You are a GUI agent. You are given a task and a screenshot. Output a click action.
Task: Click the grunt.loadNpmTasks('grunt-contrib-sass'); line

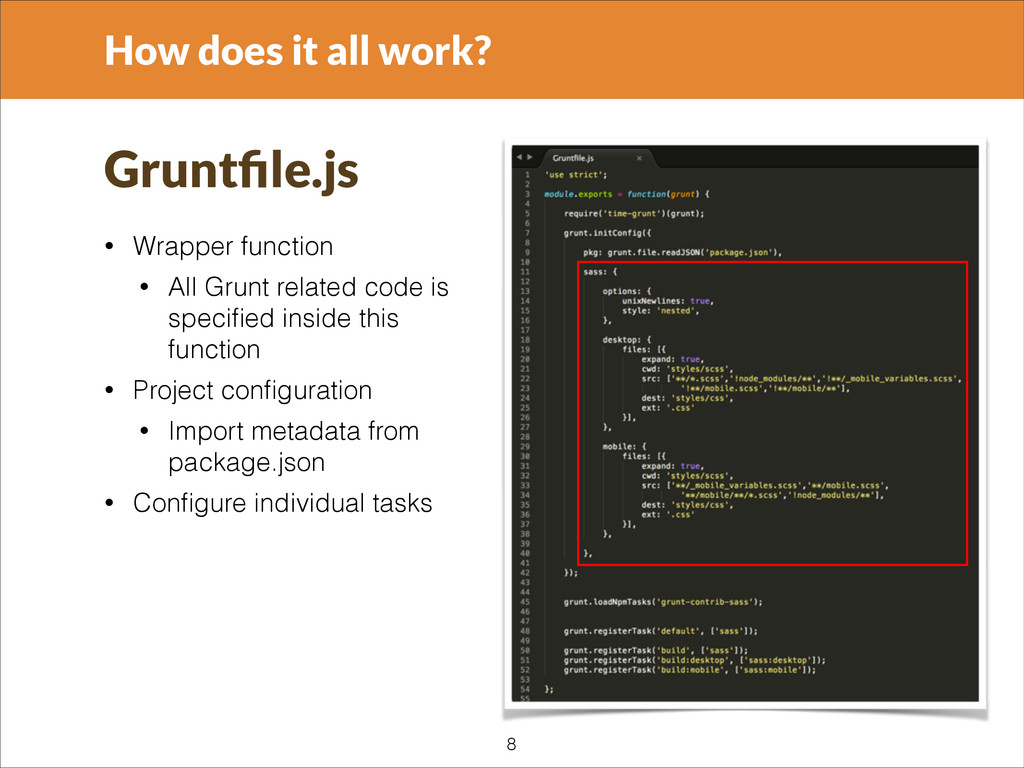[x=664, y=602]
